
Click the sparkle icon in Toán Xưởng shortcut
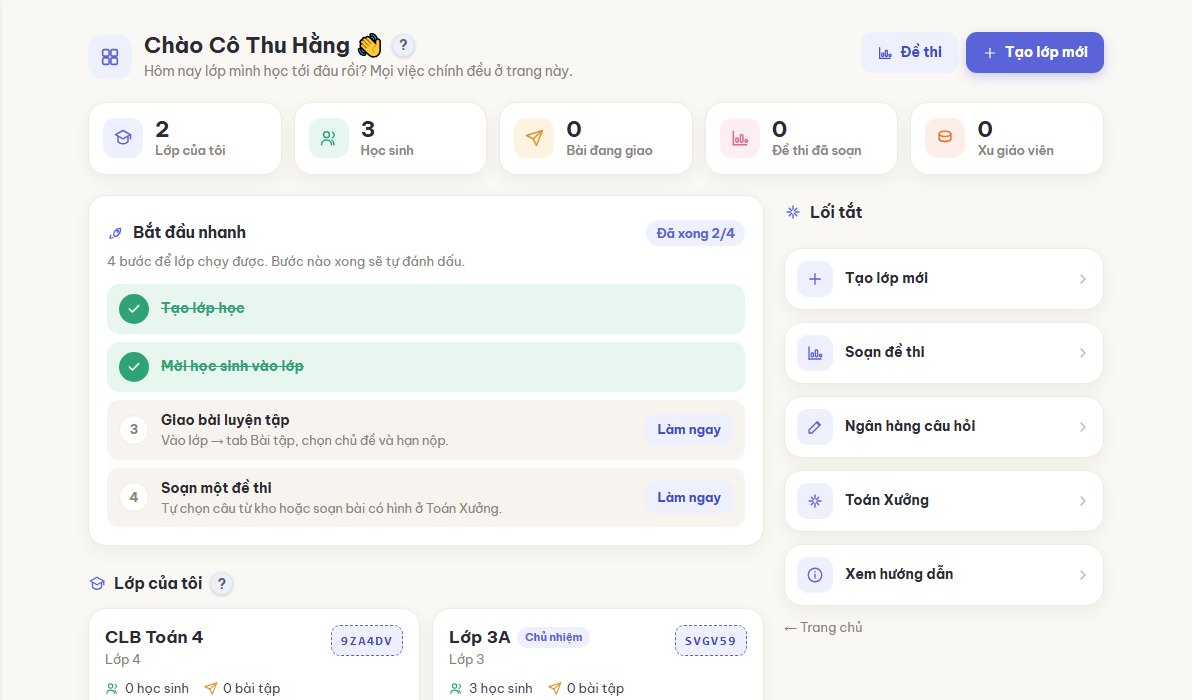(x=815, y=501)
